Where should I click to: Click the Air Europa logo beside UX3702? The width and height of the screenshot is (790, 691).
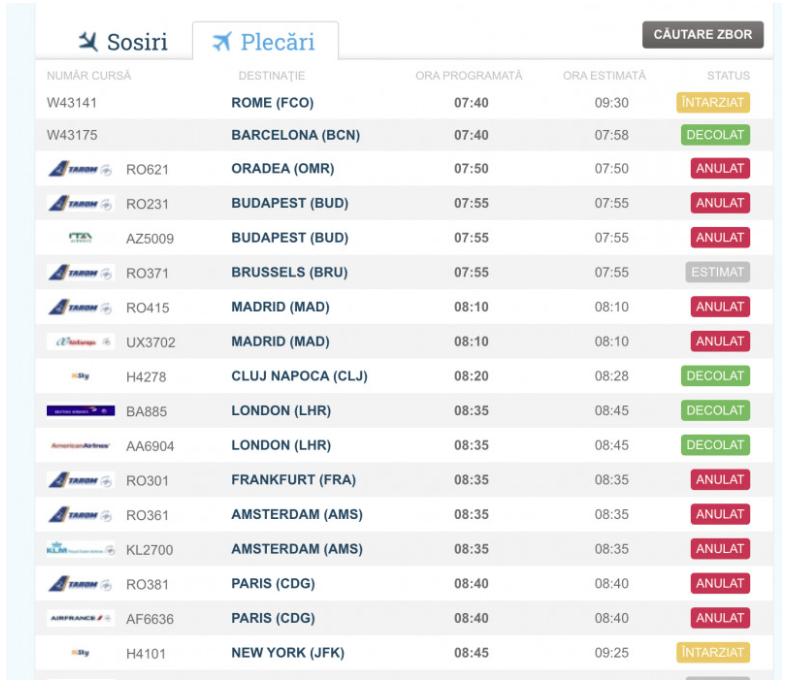click(80, 342)
